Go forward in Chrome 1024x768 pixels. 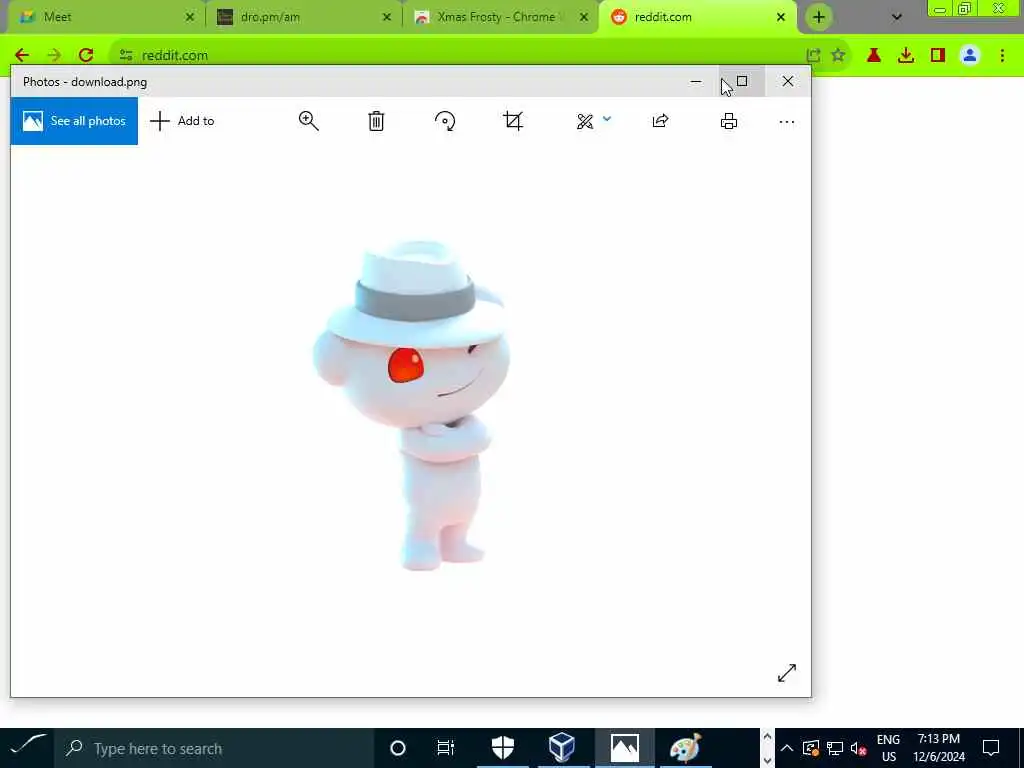(54, 55)
